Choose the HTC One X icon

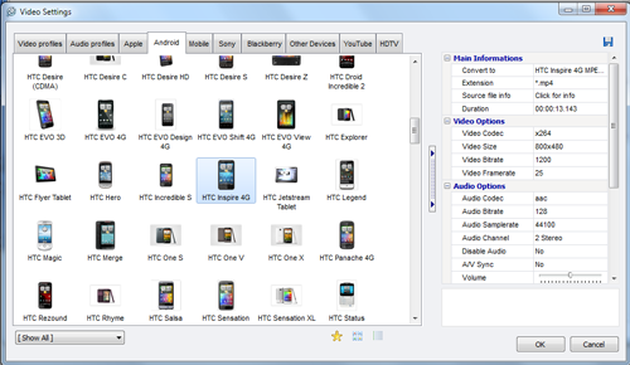point(286,235)
